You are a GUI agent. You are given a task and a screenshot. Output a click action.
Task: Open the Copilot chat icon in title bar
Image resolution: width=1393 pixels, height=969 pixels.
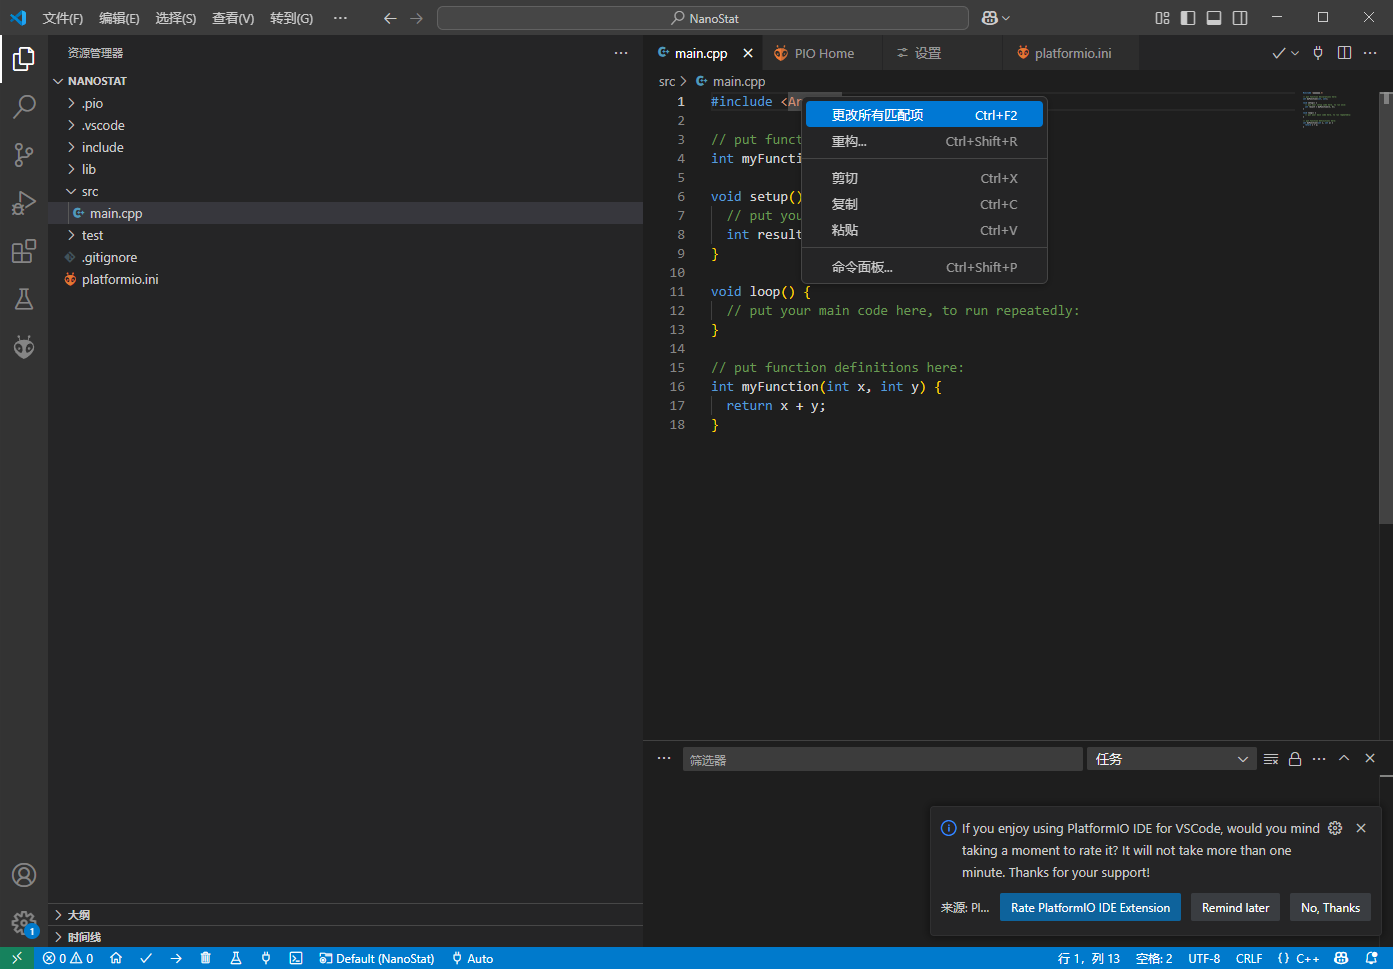[990, 18]
